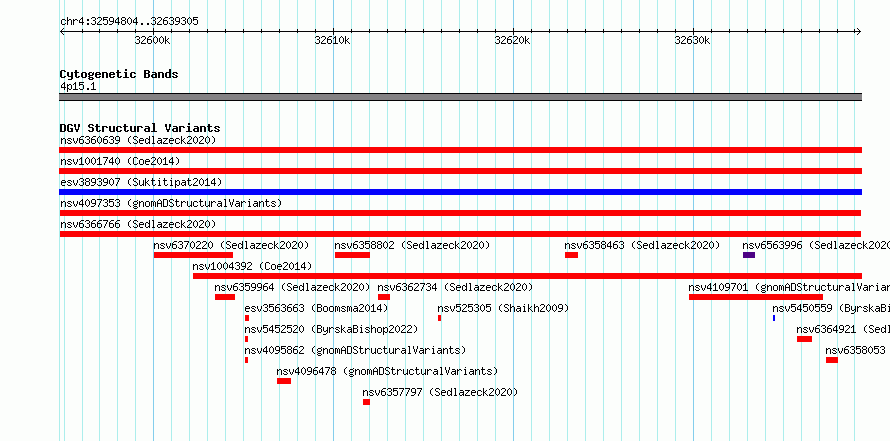Open the nsv6563996 variant label

click(816, 245)
